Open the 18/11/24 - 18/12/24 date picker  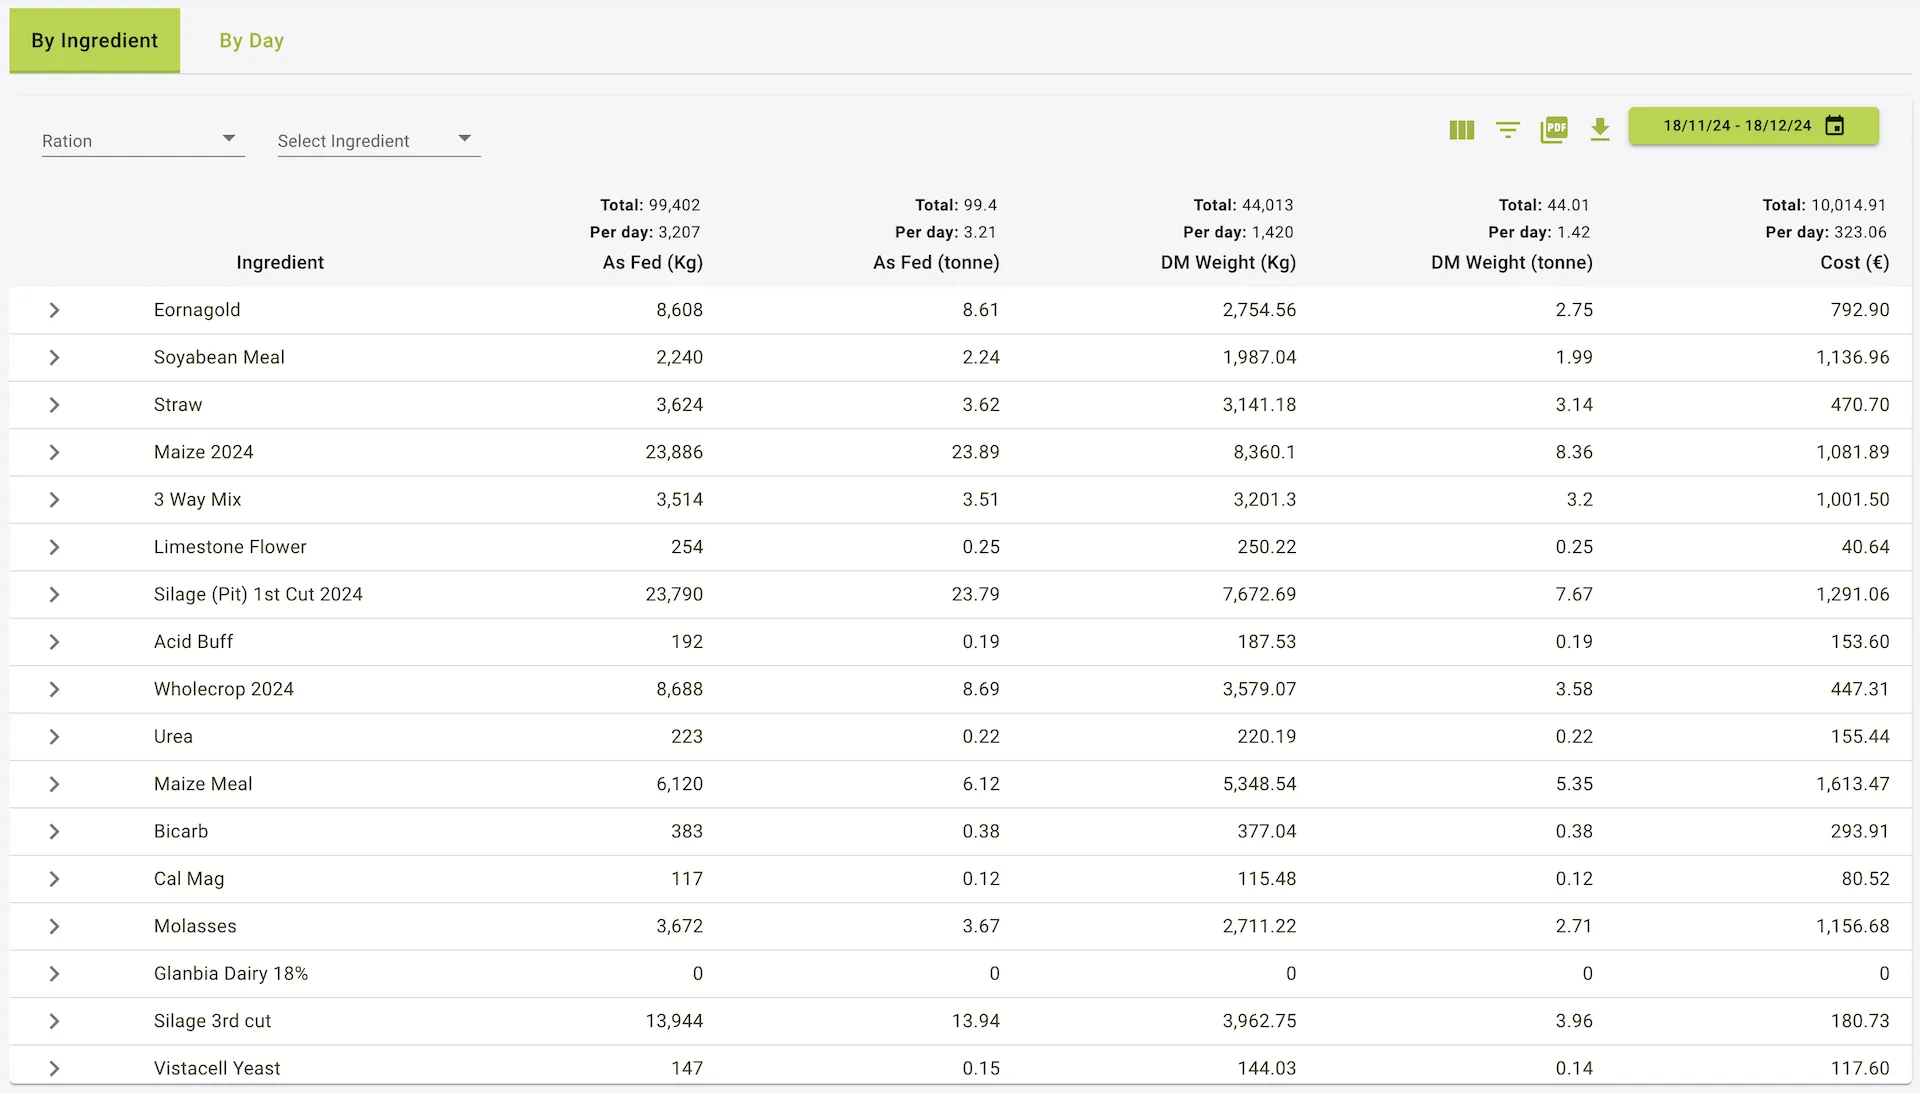[x=1737, y=126]
